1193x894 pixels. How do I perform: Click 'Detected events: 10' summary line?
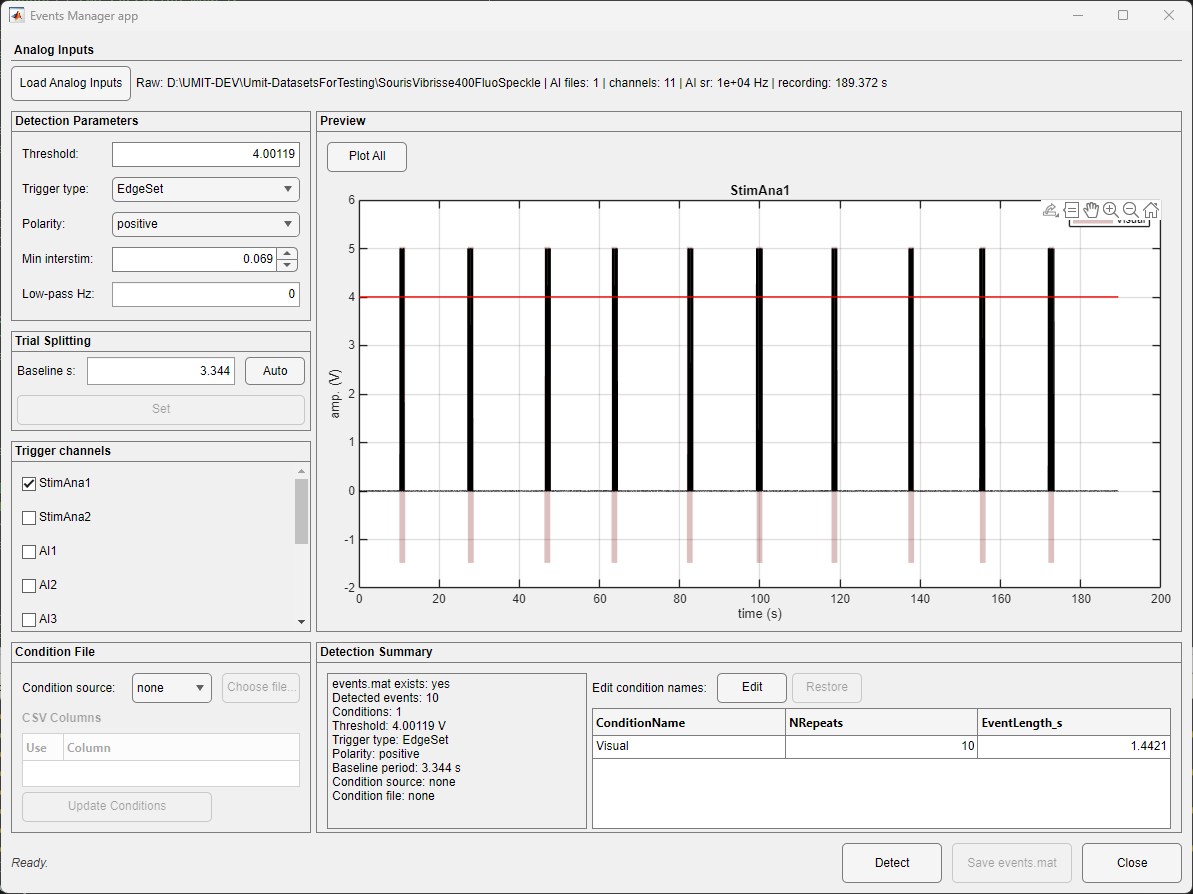point(385,698)
